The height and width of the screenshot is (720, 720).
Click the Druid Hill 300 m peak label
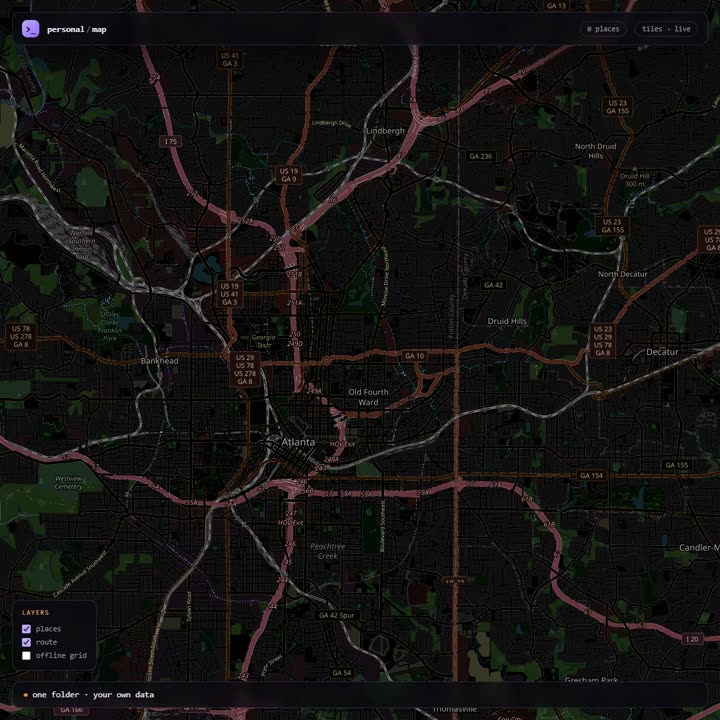tap(635, 180)
